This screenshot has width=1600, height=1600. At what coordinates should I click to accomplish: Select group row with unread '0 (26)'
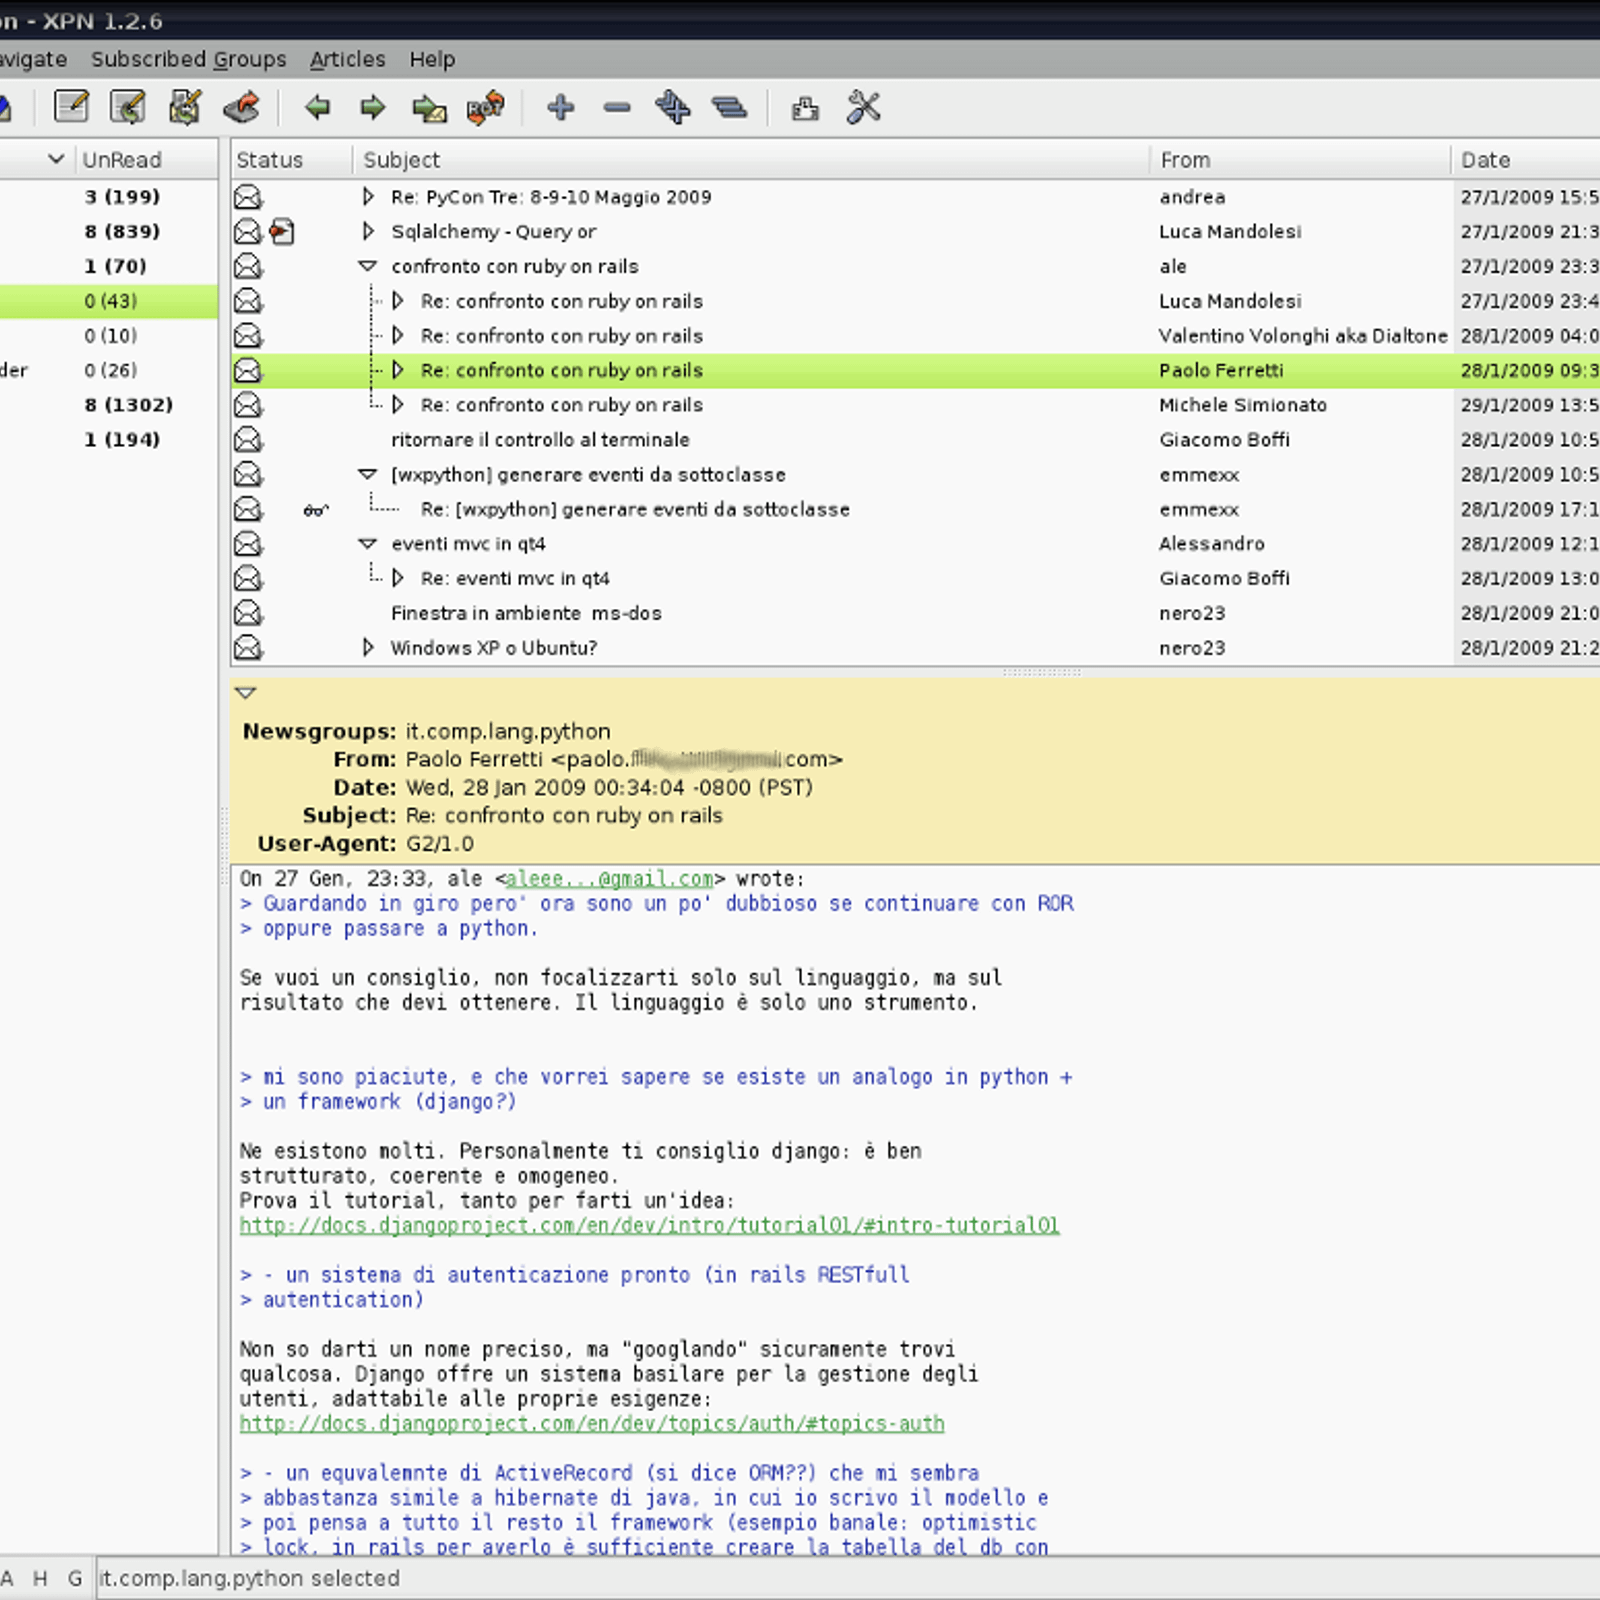pyautogui.click(x=109, y=371)
